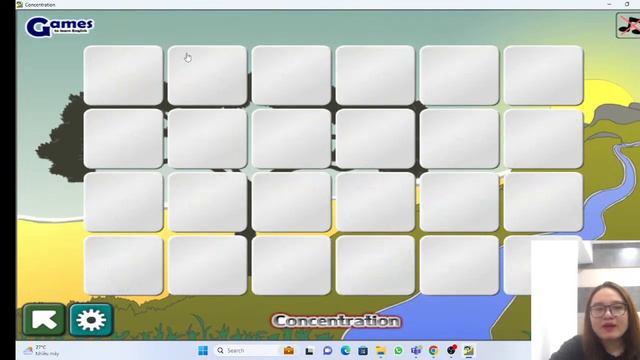Flip the third card in the top row
Viewport: 640px width, 360px height.
[x=291, y=76]
